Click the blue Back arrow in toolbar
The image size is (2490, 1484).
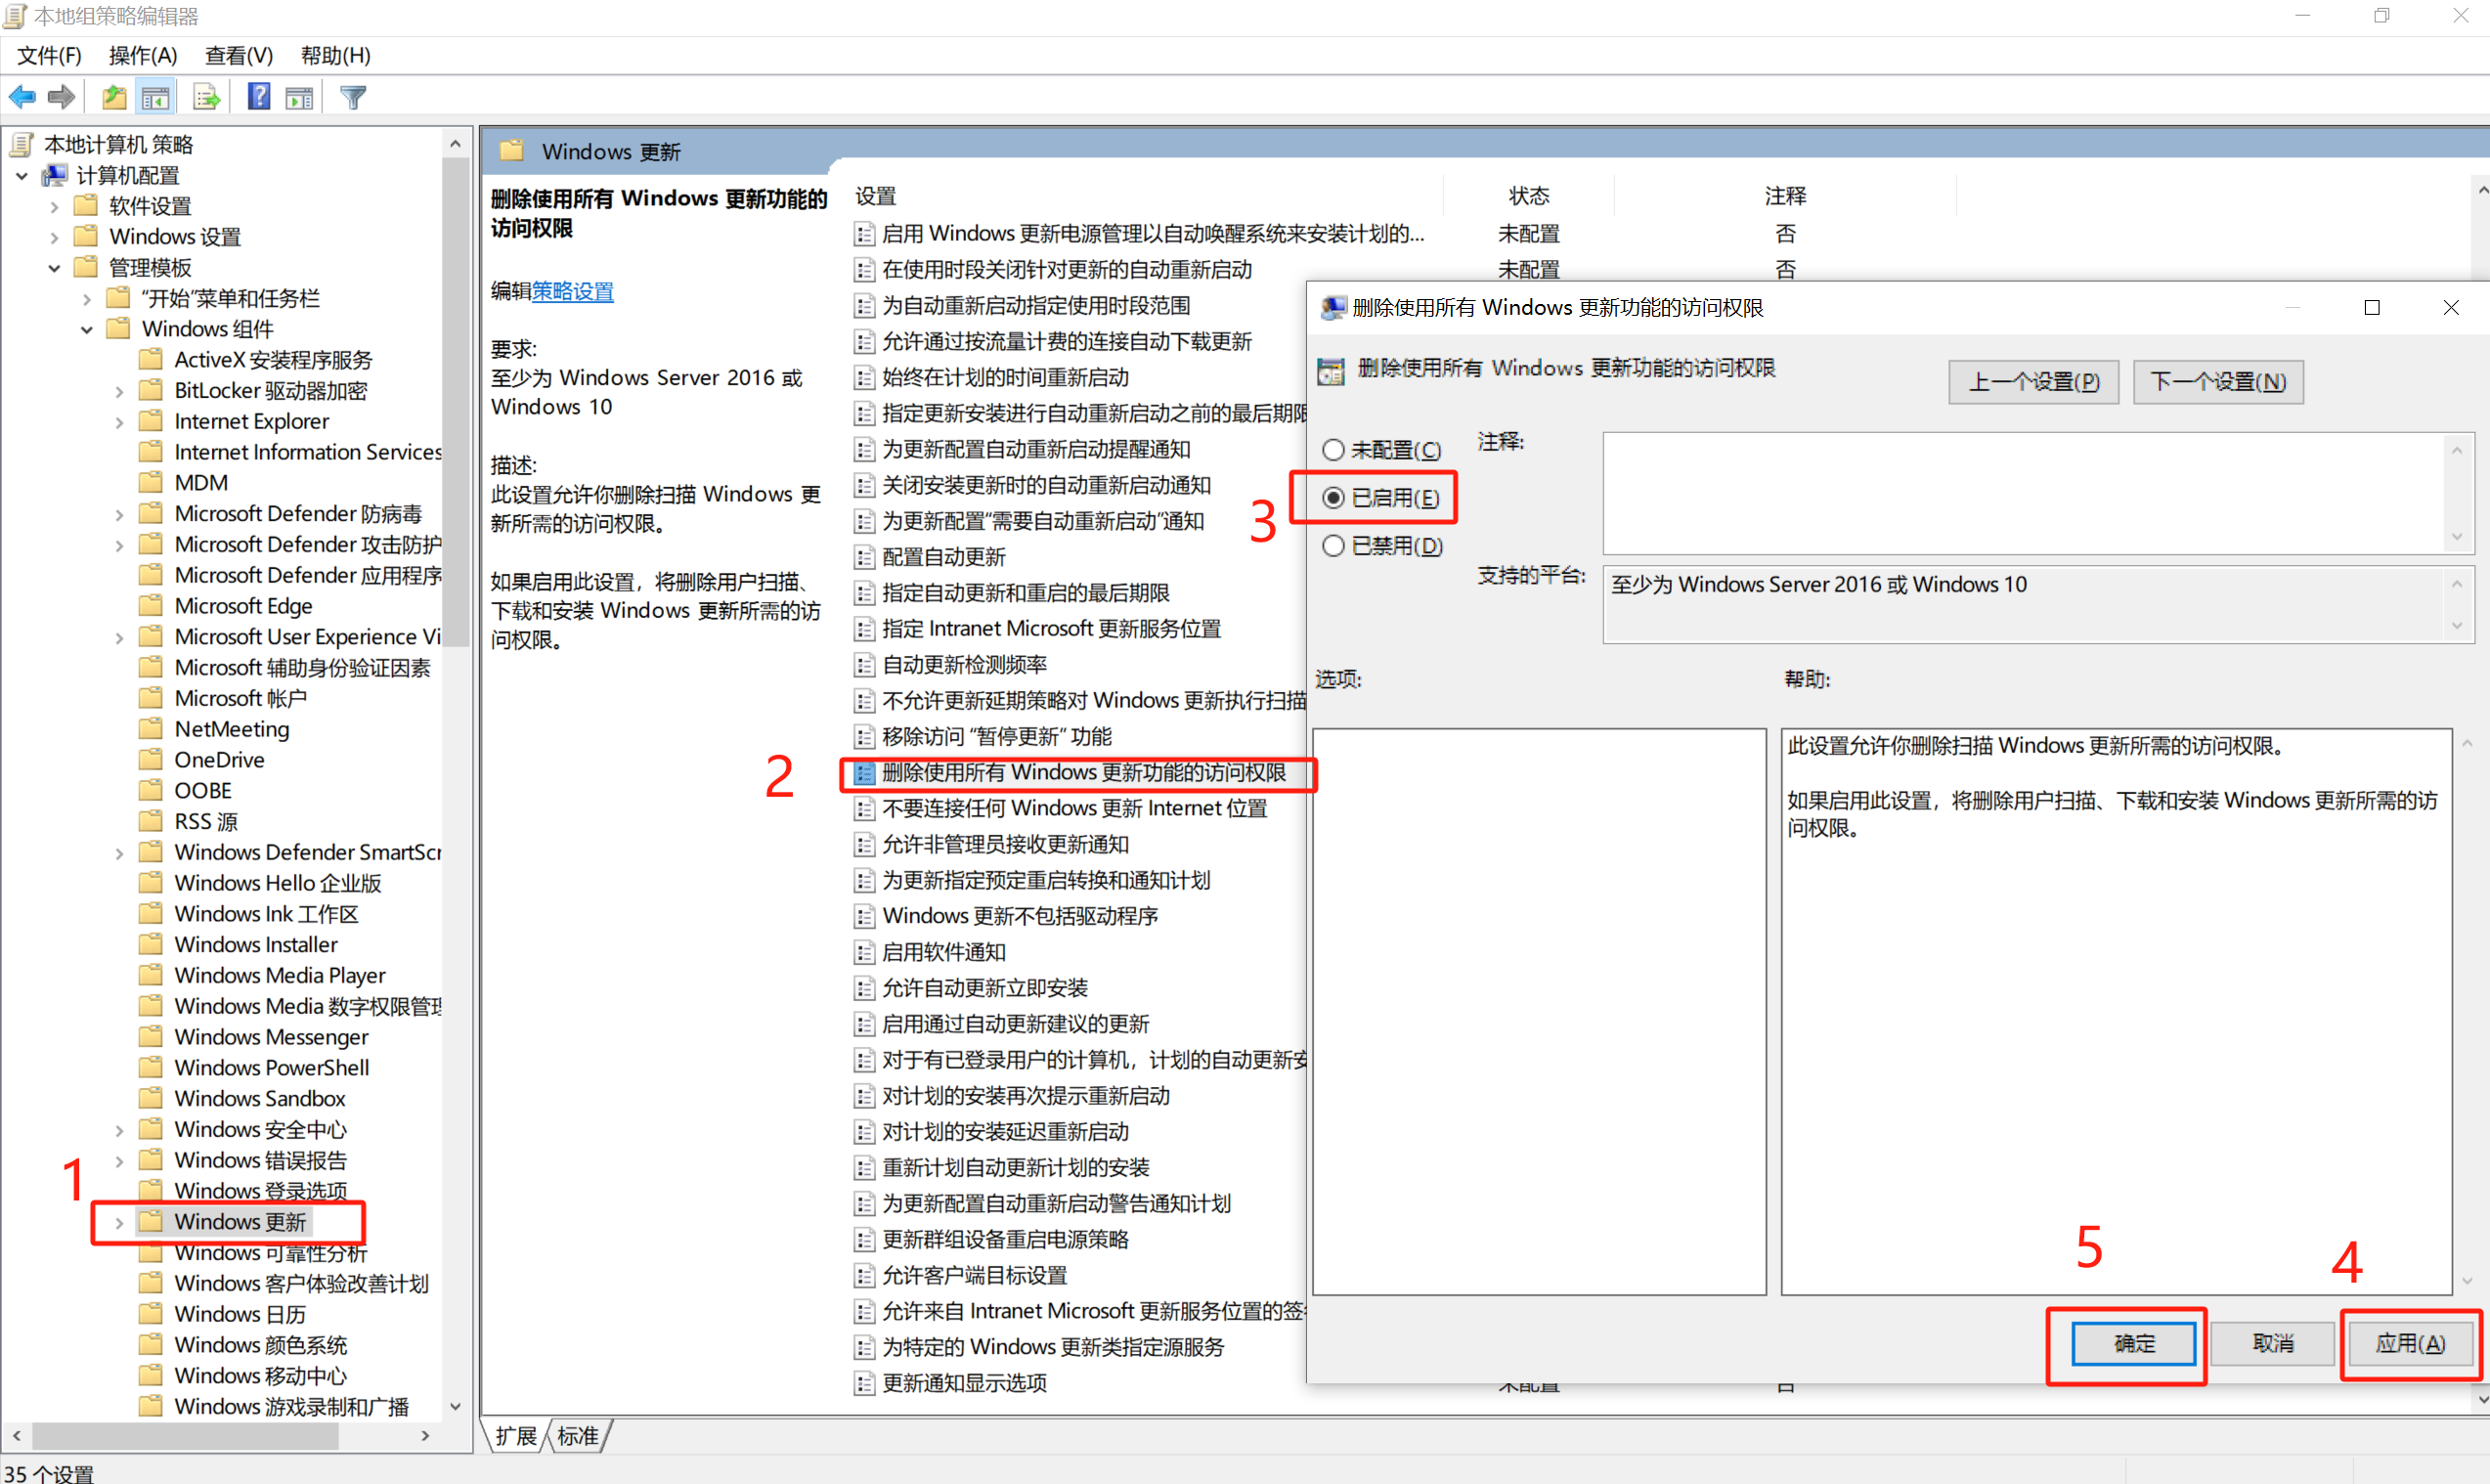coord(22,97)
